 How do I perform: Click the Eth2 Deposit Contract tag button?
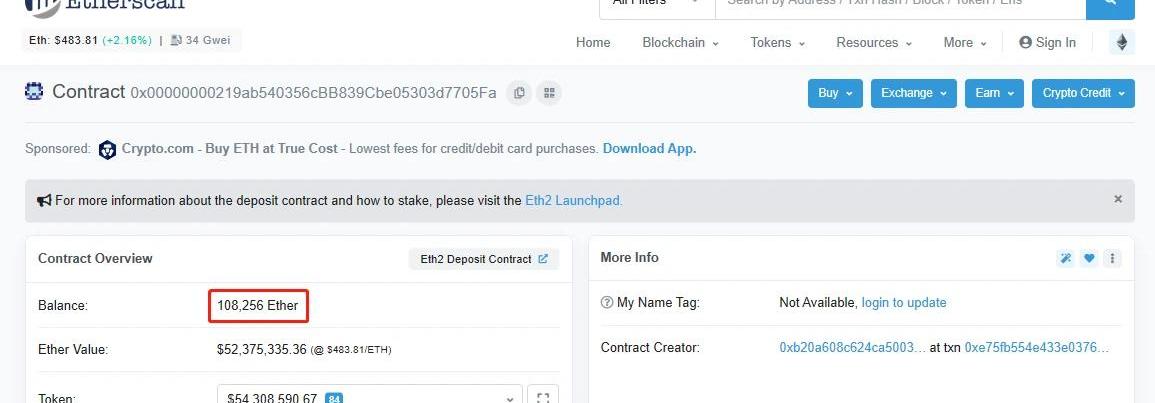484,259
